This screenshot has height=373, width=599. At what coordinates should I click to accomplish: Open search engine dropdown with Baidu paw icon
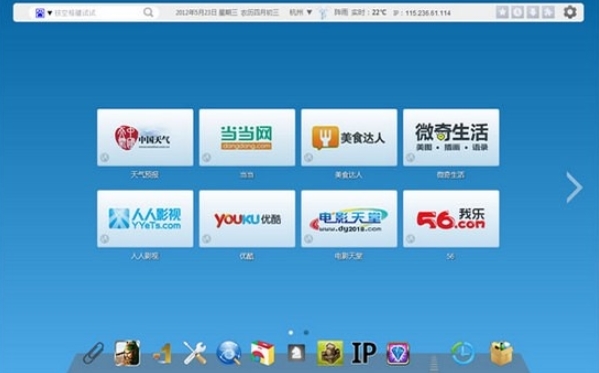point(44,13)
